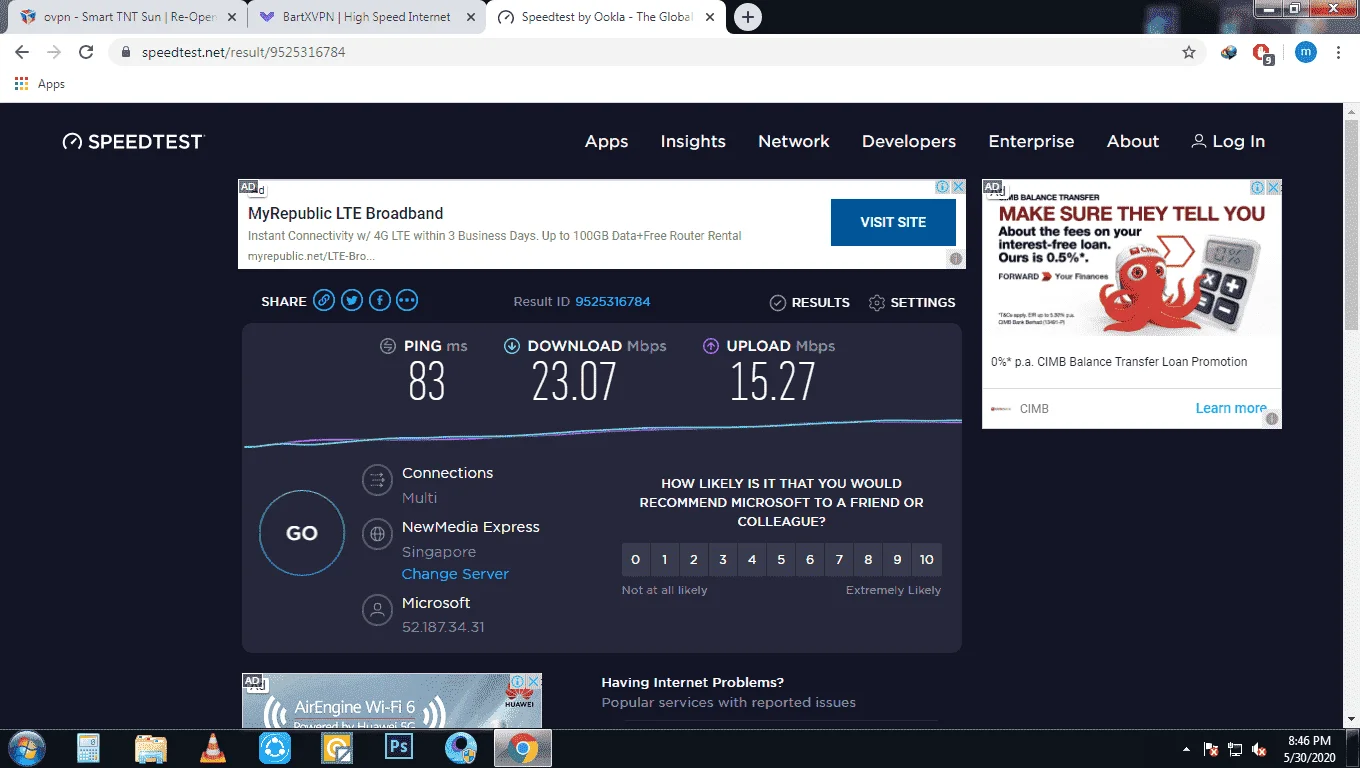This screenshot has width=1360, height=768.
Task: Click Log In
Action: pyautogui.click(x=1228, y=142)
